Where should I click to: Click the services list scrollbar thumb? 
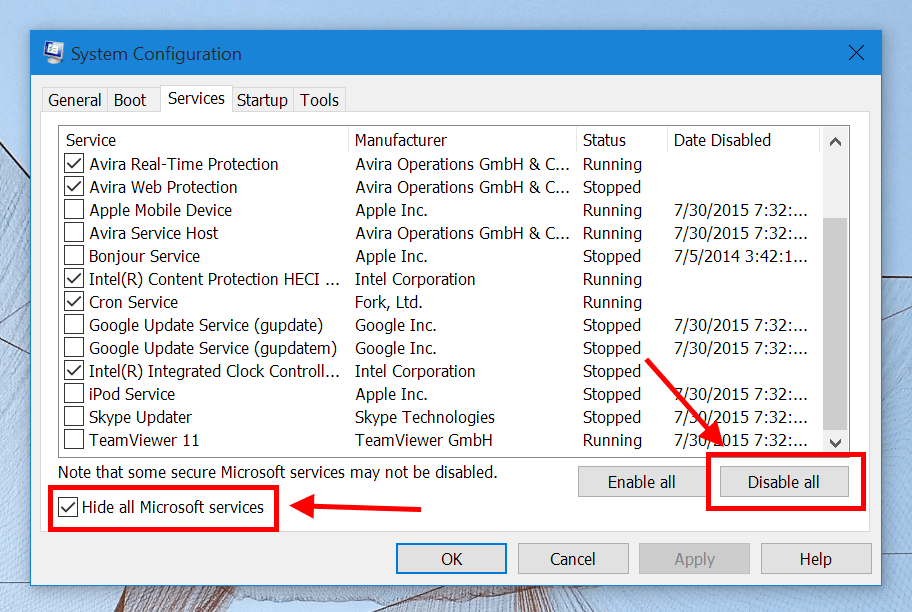(x=835, y=323)
